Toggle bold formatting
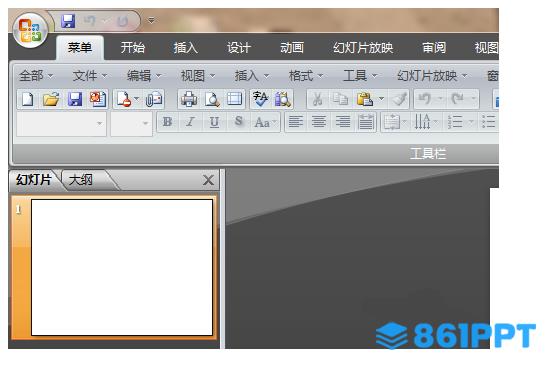 click(x=167, y=122)
